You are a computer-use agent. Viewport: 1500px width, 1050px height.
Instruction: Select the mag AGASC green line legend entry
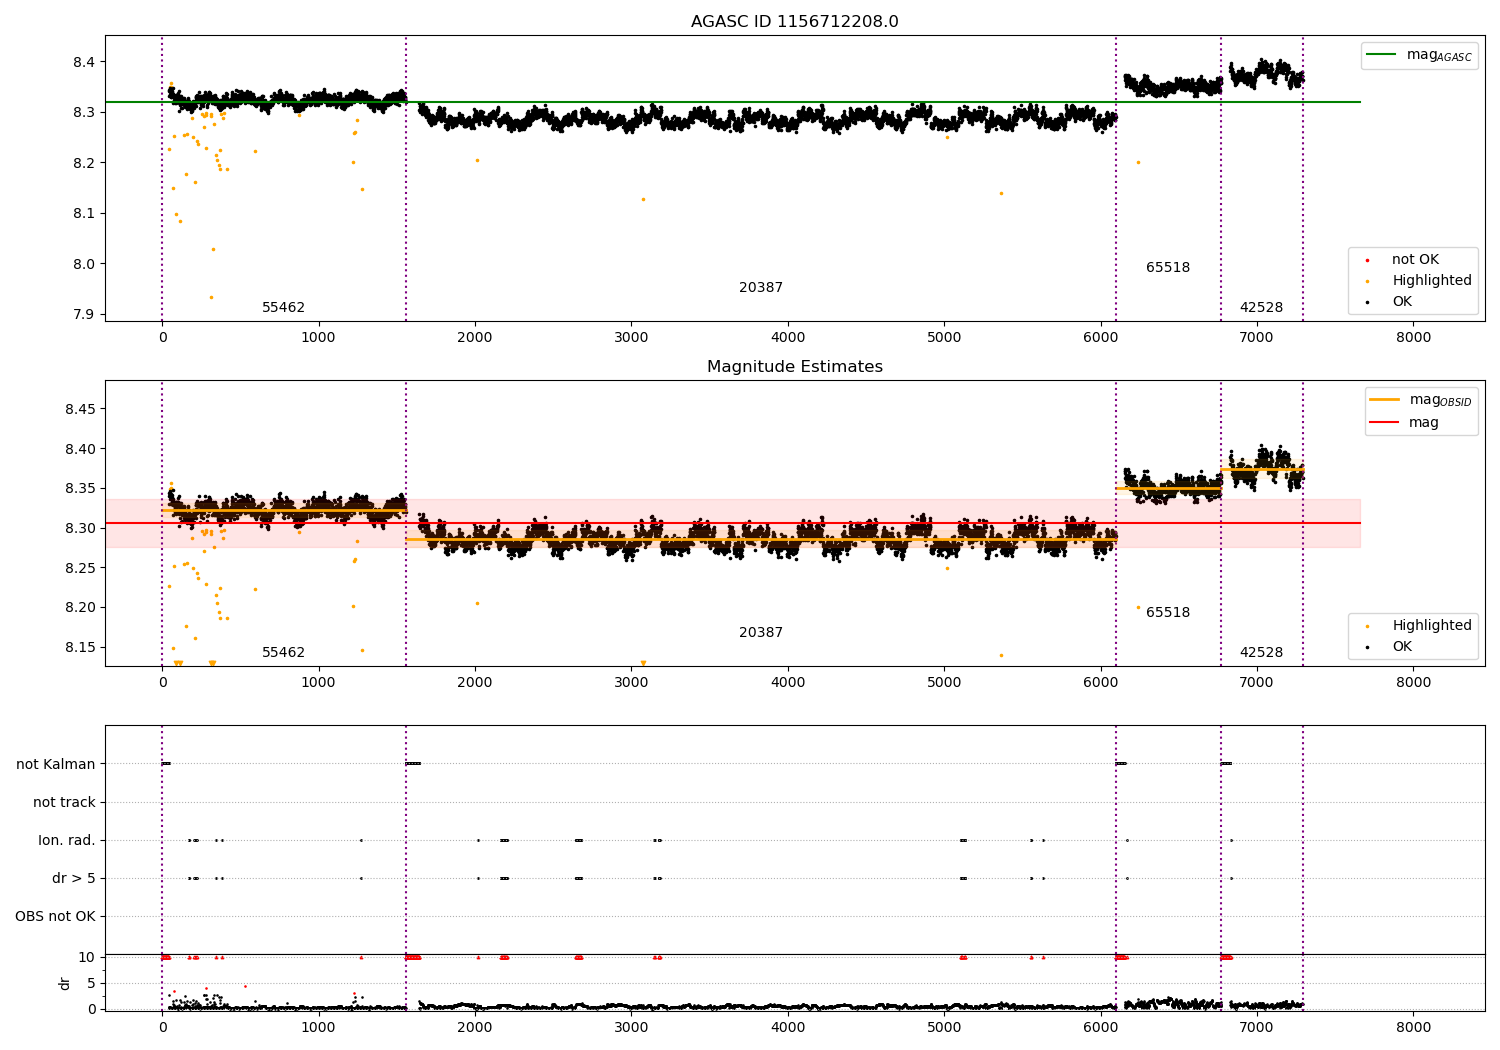[x=1419, y=55]
